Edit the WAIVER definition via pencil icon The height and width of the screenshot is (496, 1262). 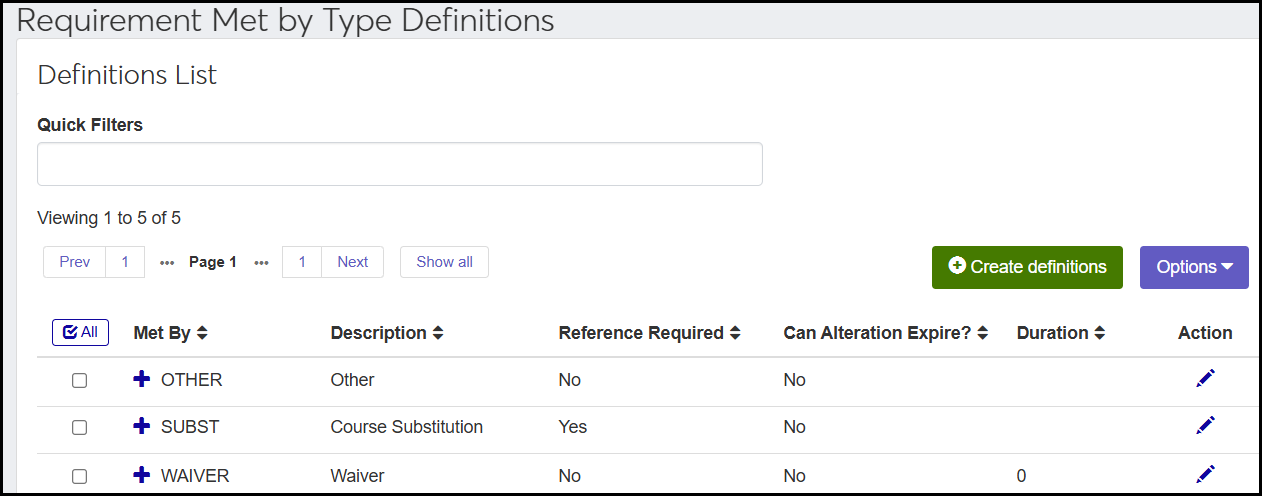pos(1205,473)
